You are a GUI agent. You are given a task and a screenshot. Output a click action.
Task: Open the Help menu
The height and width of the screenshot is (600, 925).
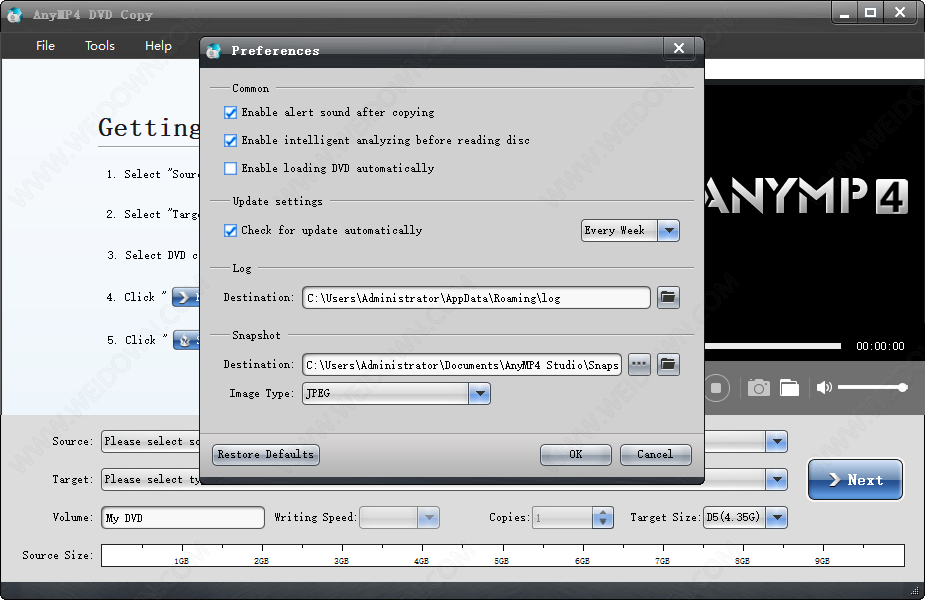pos(158,46)
